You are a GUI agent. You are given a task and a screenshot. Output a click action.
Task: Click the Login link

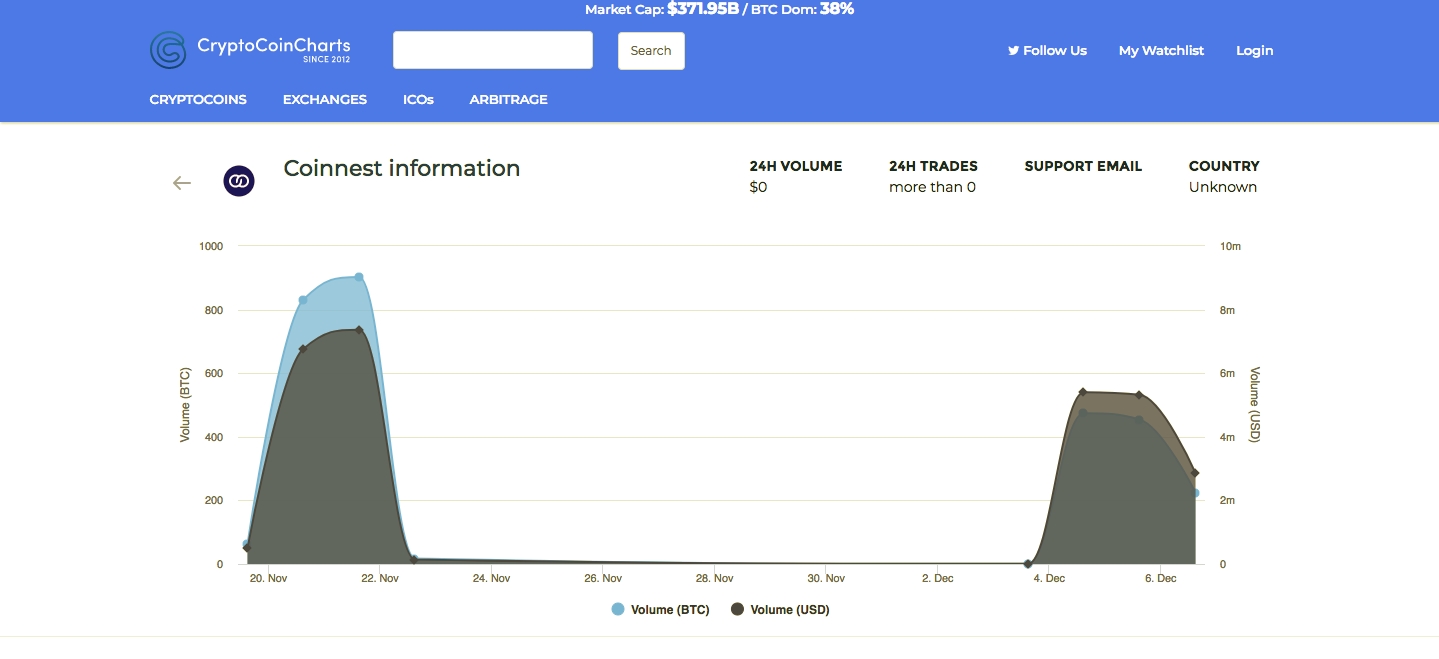pyautogui.click(x=1255, y=50)
